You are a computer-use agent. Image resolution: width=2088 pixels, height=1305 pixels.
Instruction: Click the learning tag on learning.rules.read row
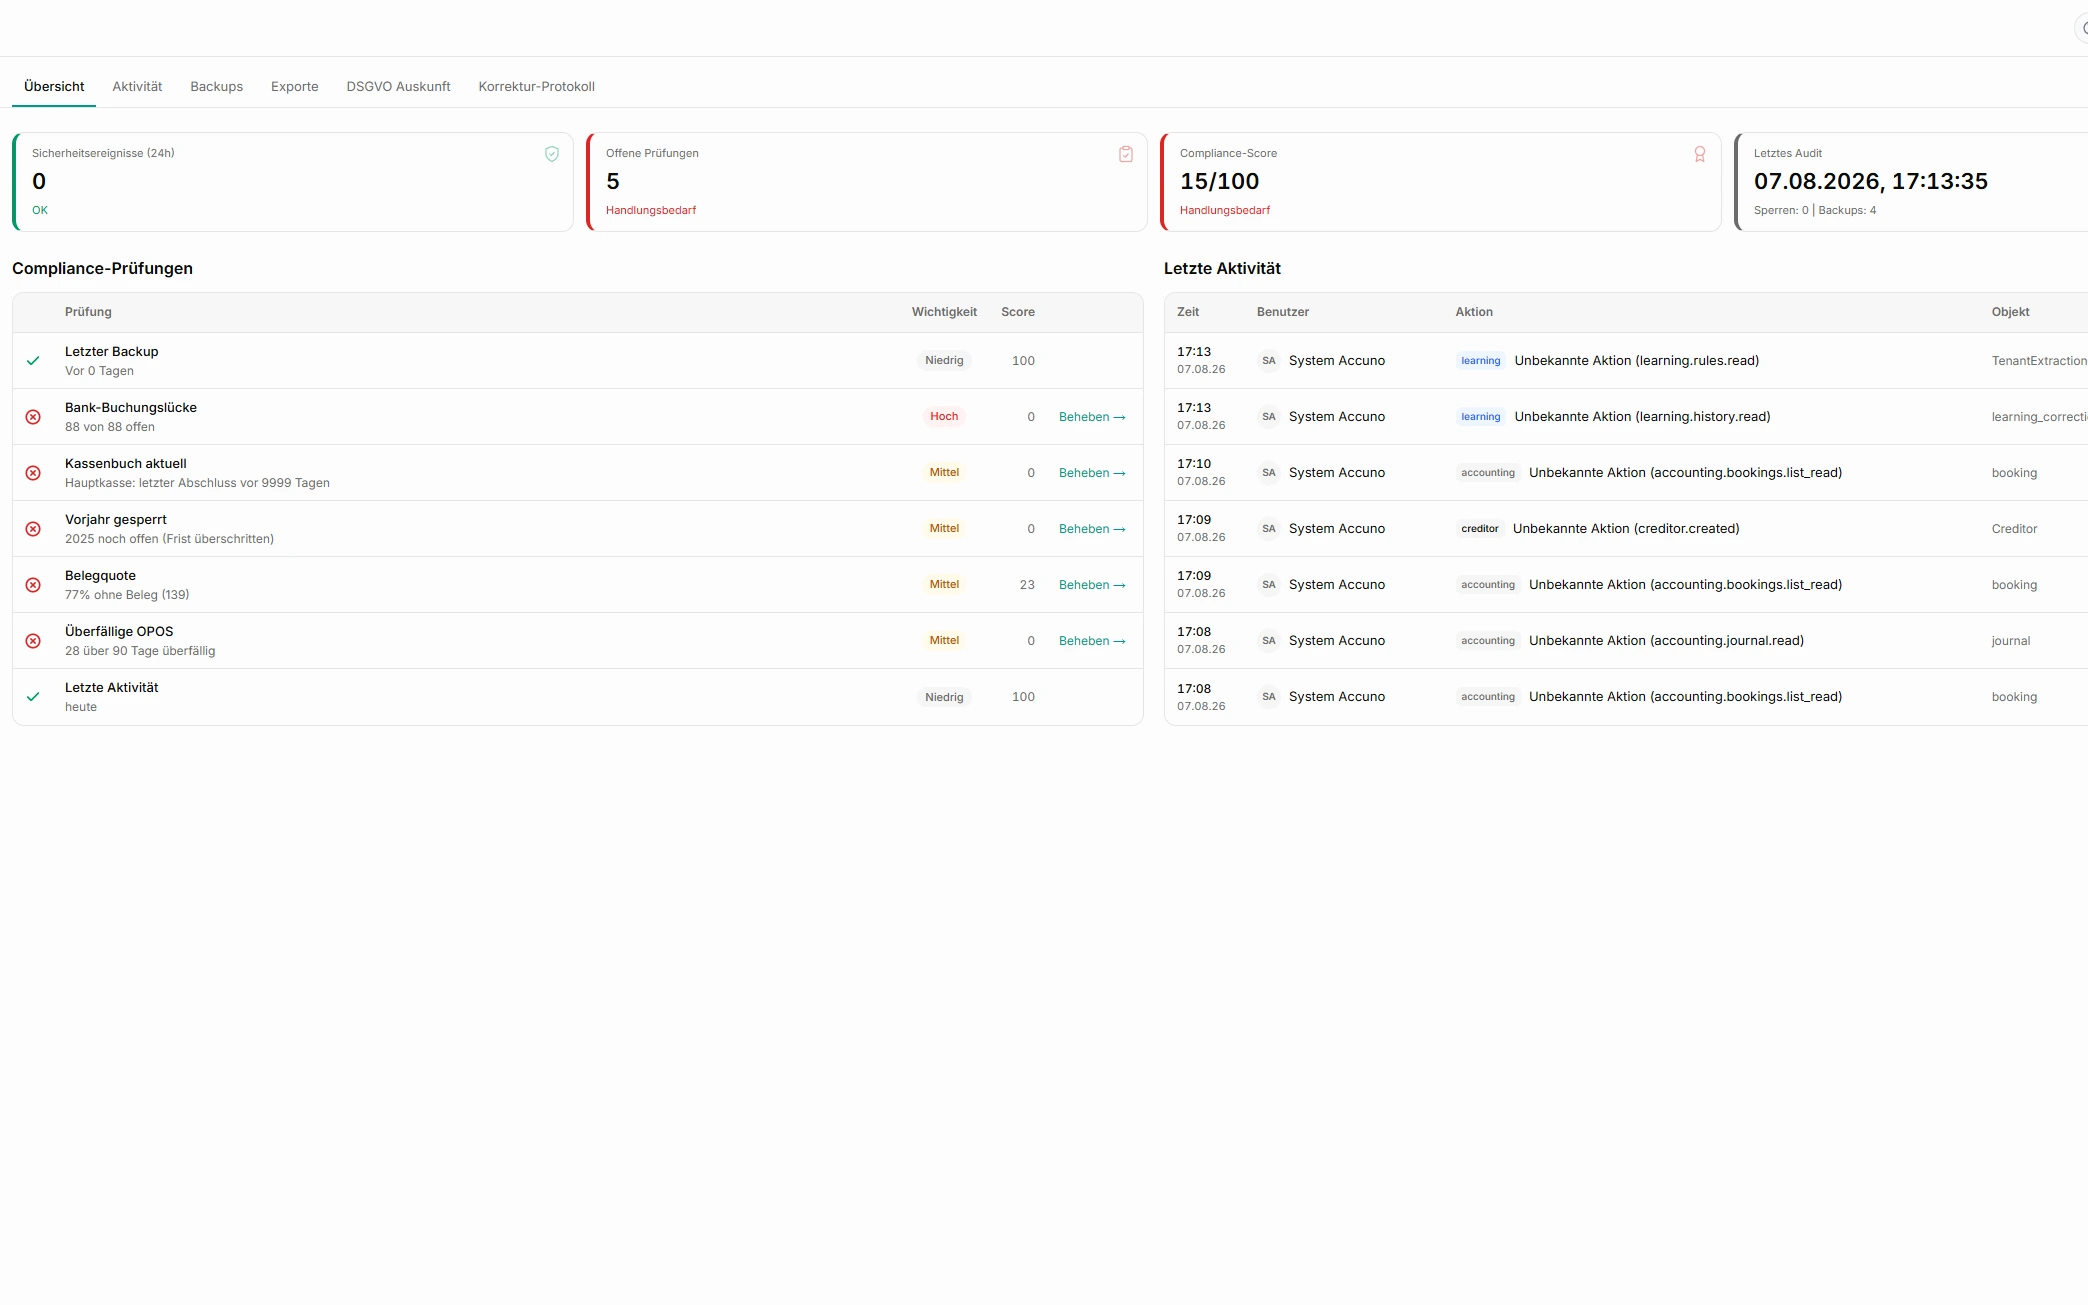tap(1480, 361)
